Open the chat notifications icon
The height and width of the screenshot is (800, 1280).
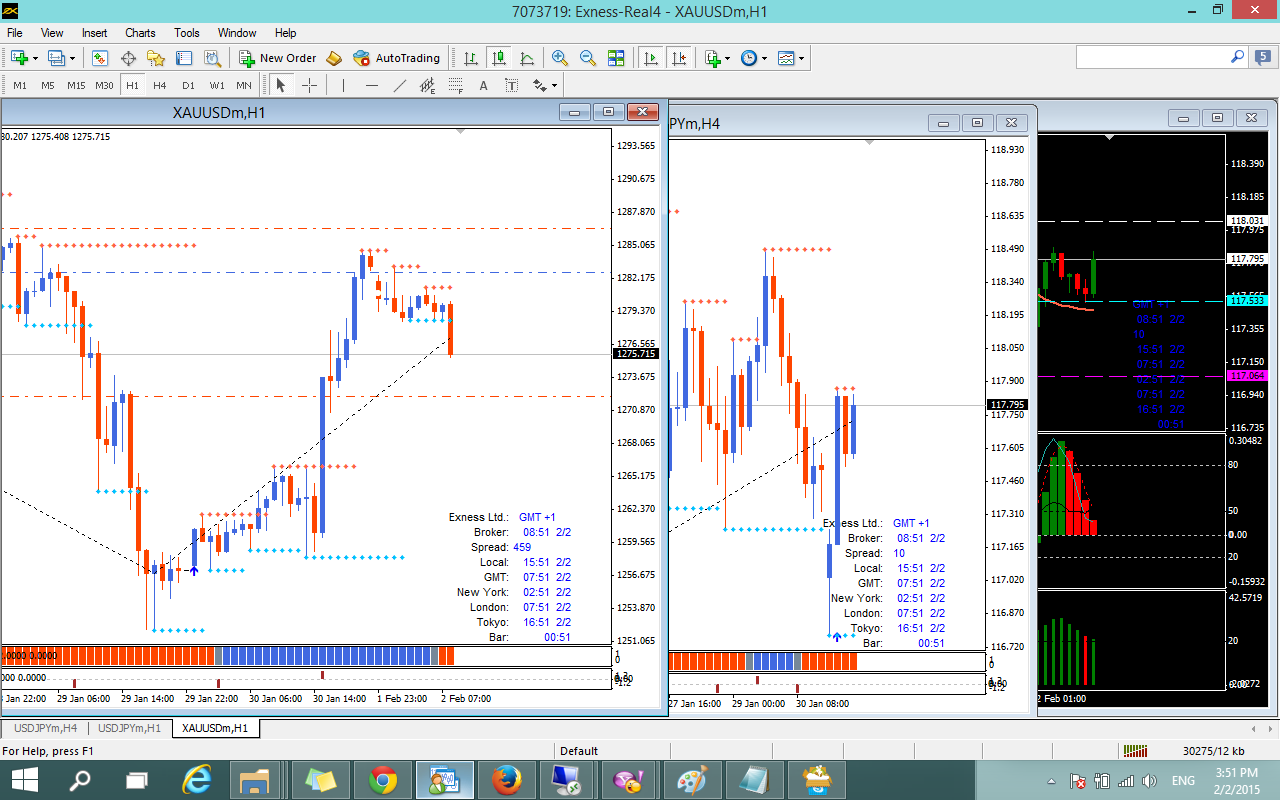pyautogui.click(x=1261, y=58)
